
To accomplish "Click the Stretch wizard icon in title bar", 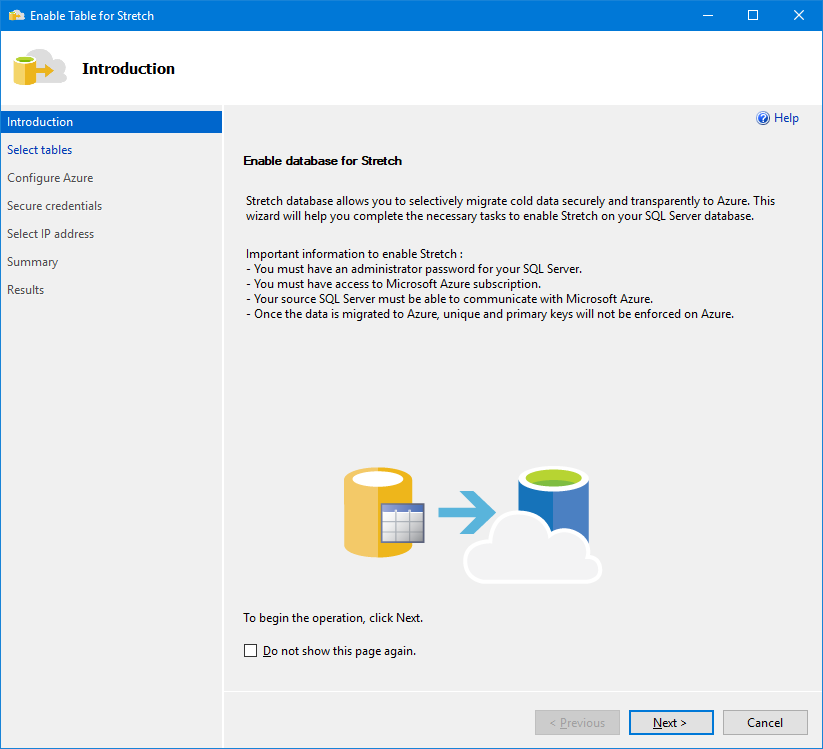I will pos(16,15).
